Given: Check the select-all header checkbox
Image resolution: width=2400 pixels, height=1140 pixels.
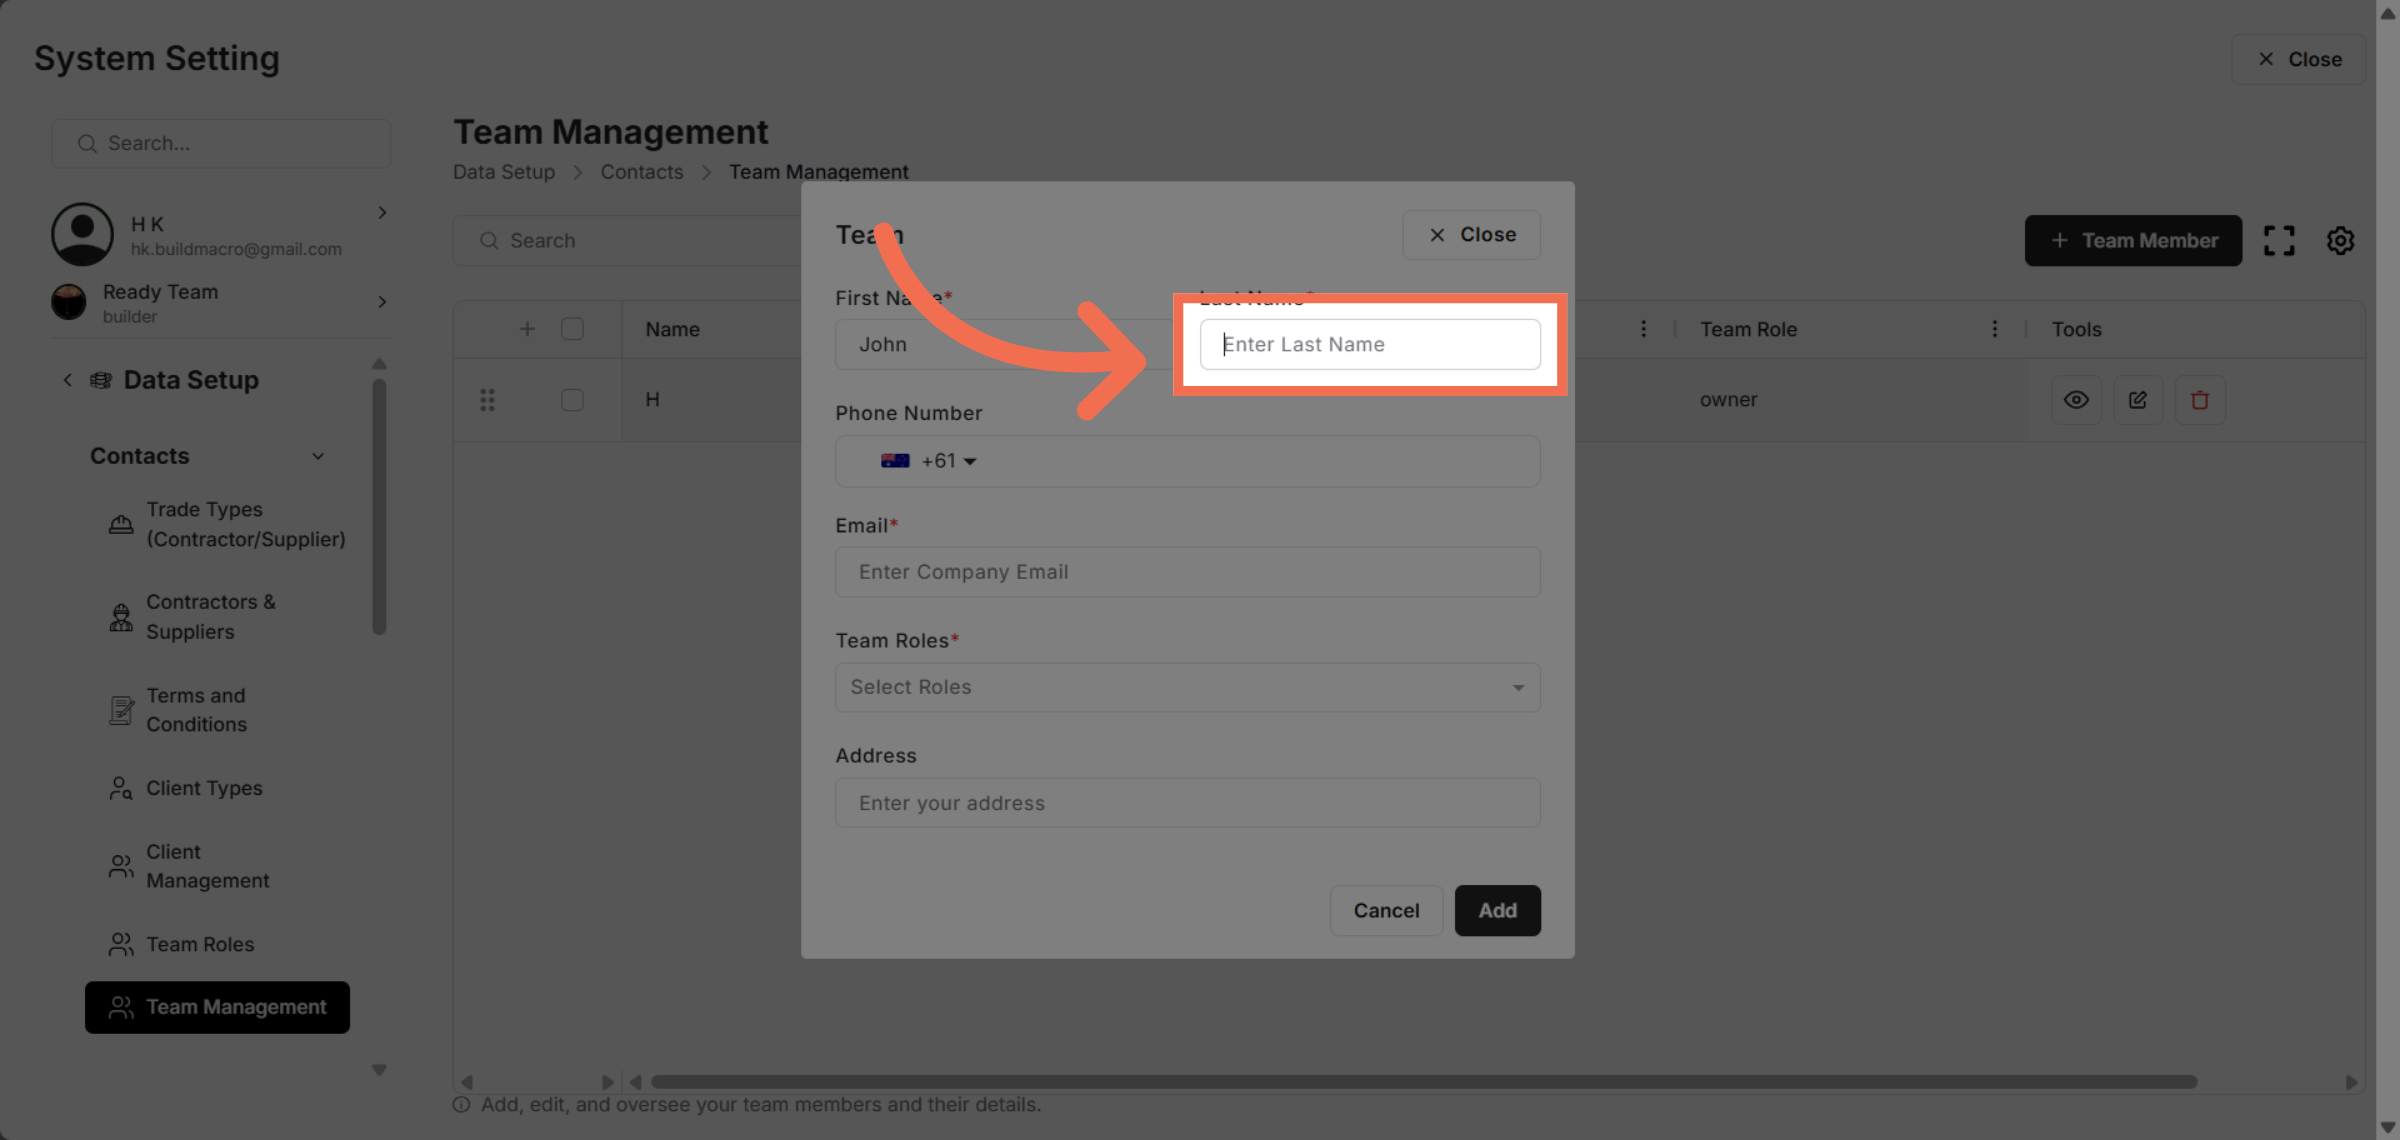Looking at the screenshot, I should [572, 329].
